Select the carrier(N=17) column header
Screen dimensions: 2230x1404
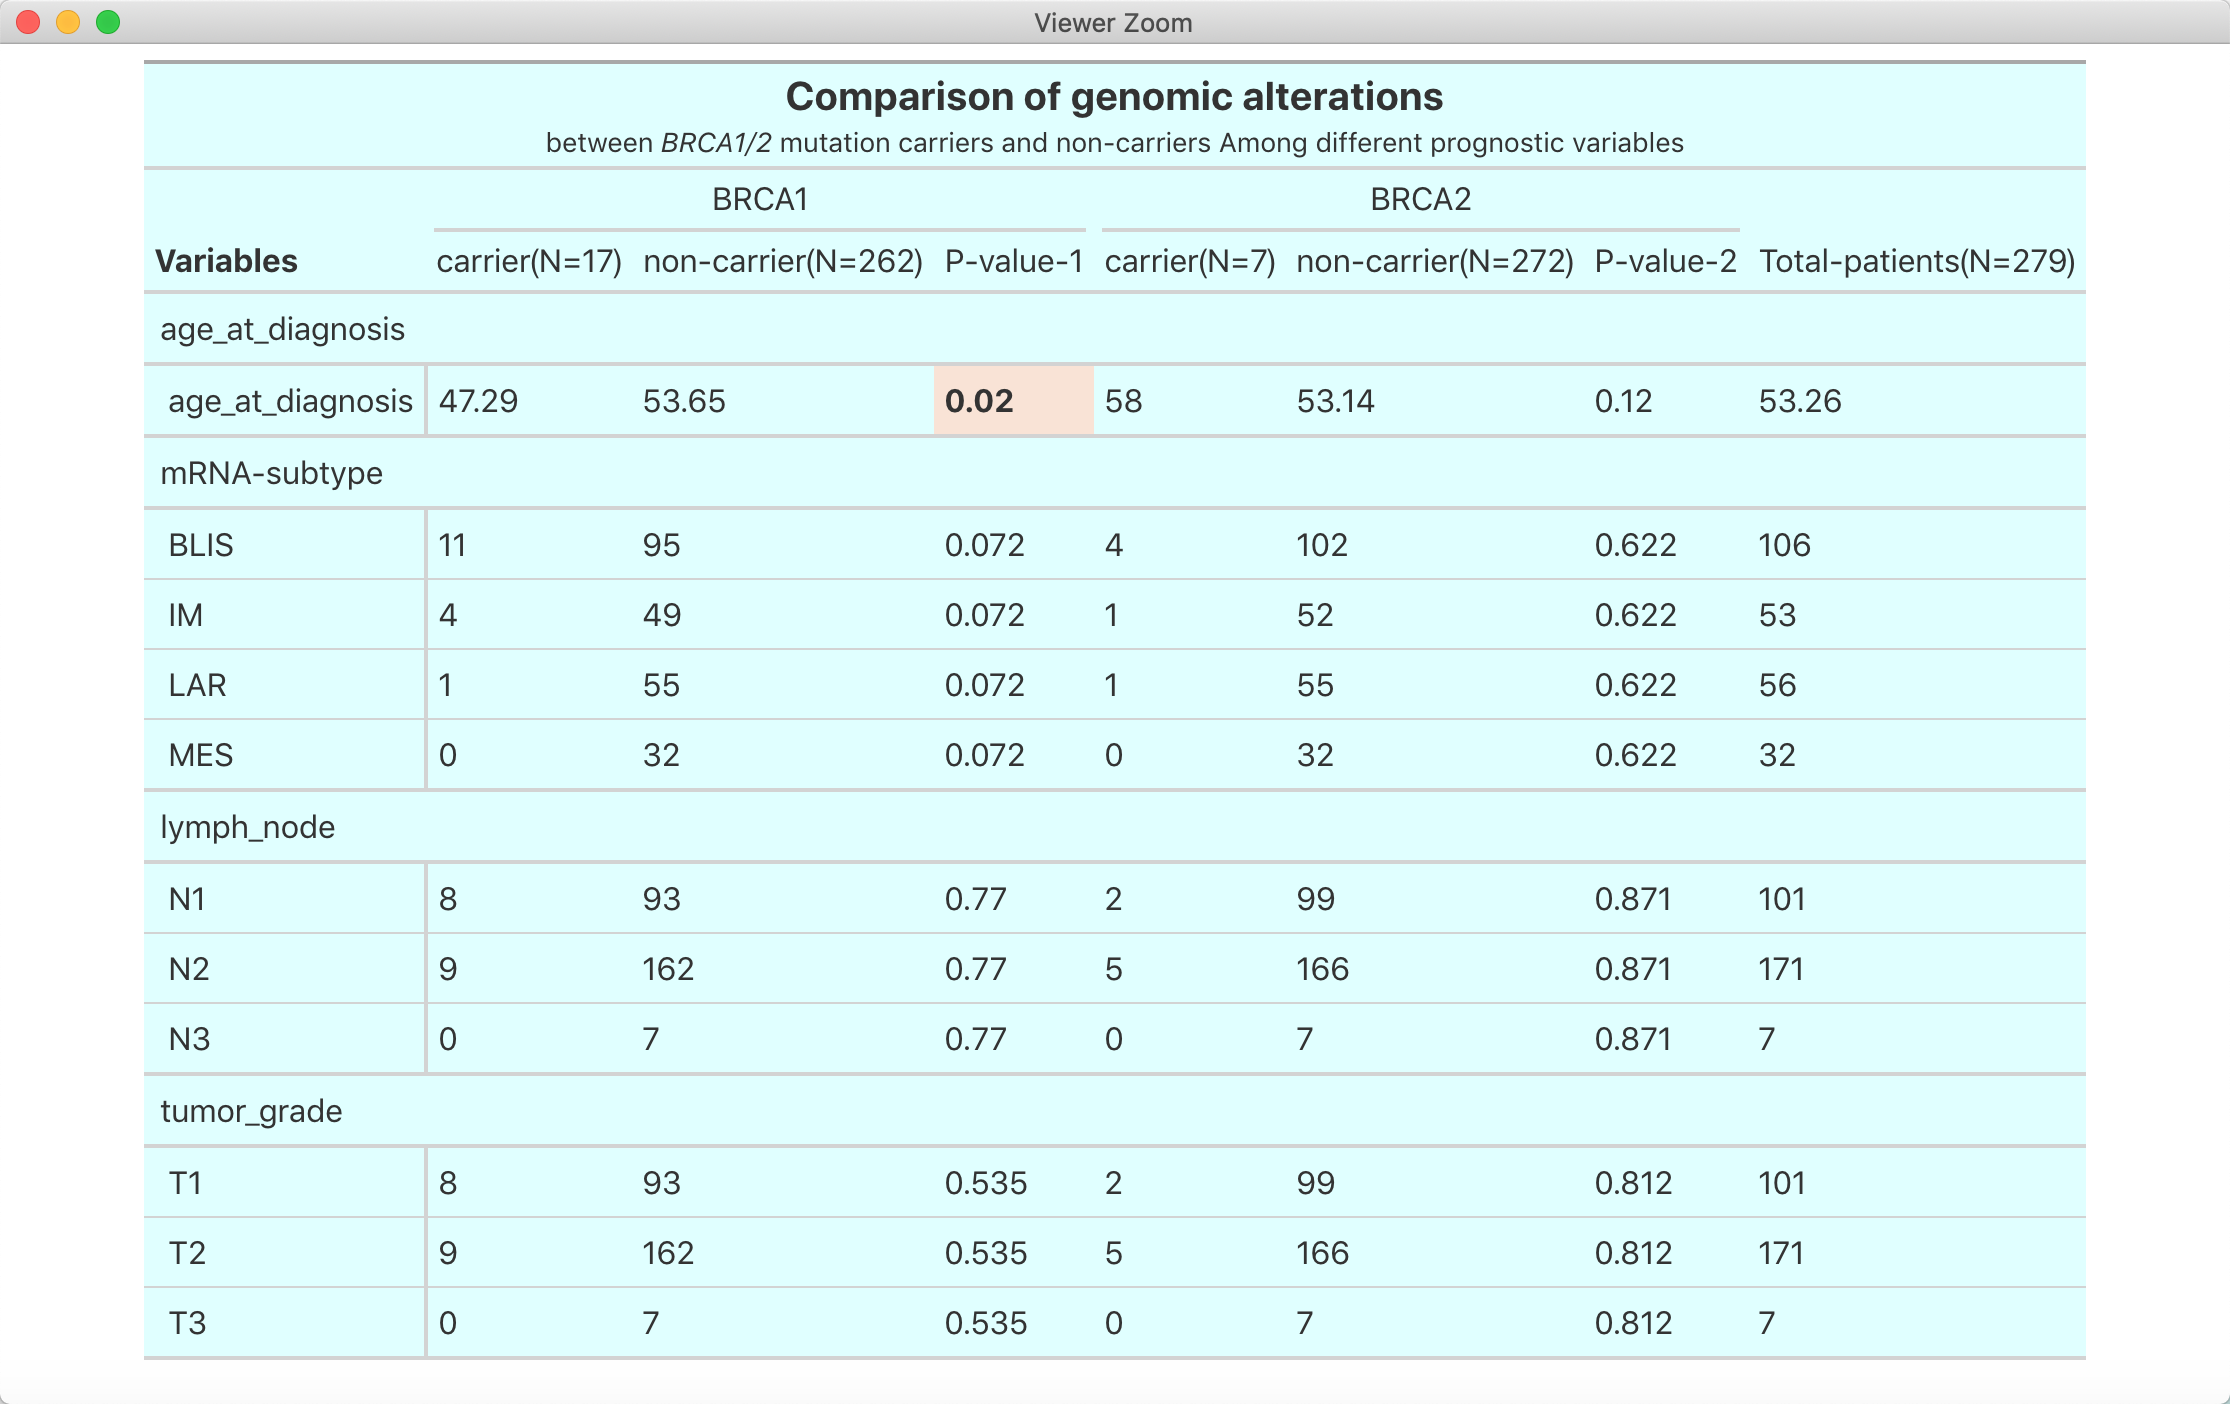click(529, 261)
